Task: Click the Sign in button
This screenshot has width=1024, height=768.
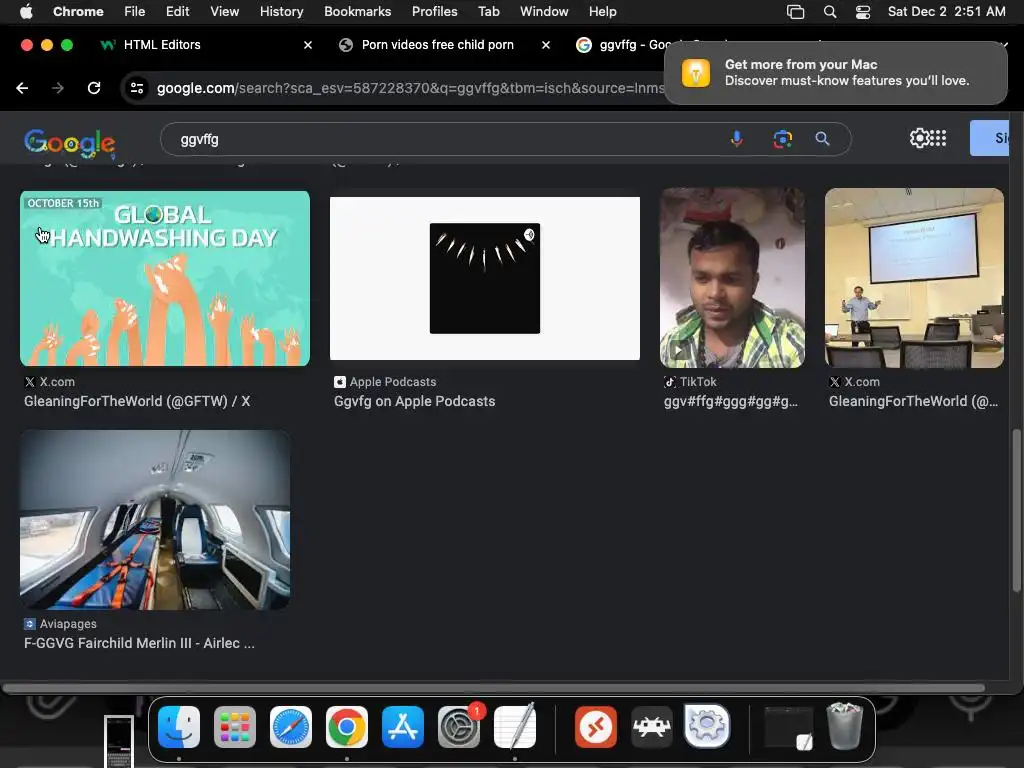Action: click(989, 138)
